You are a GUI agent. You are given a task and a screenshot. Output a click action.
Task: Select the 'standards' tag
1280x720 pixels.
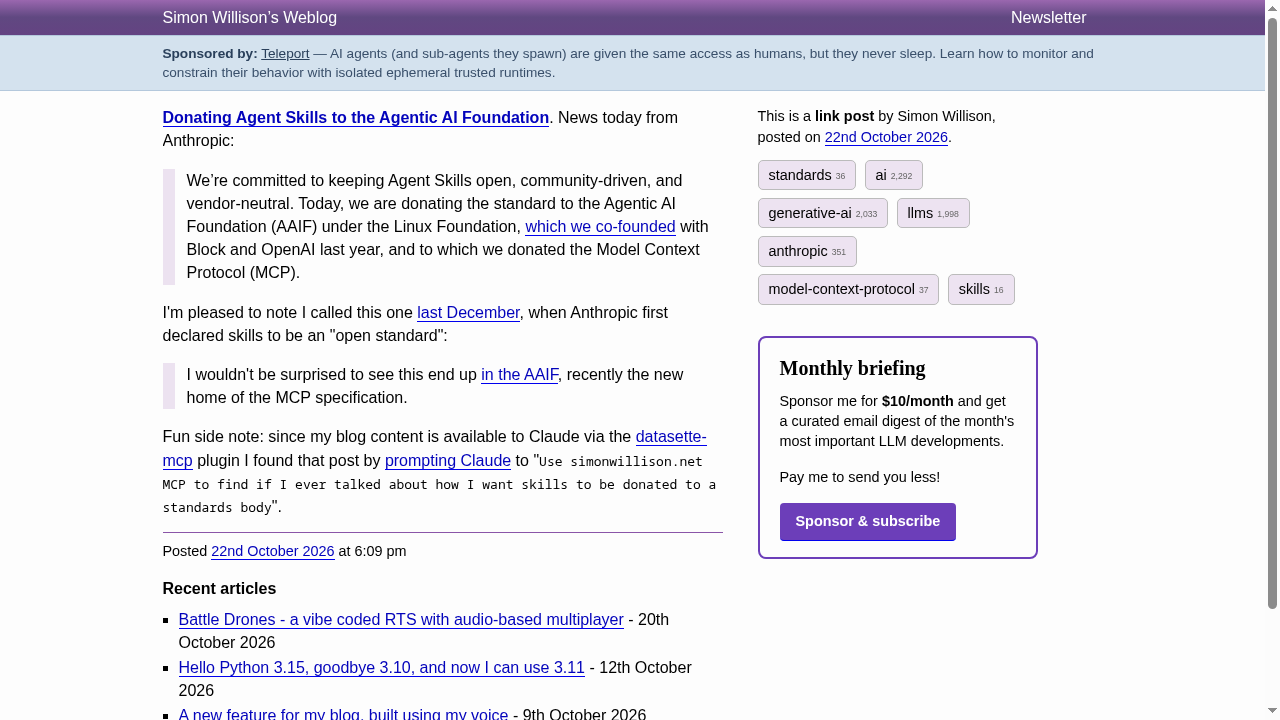[807, 175]
